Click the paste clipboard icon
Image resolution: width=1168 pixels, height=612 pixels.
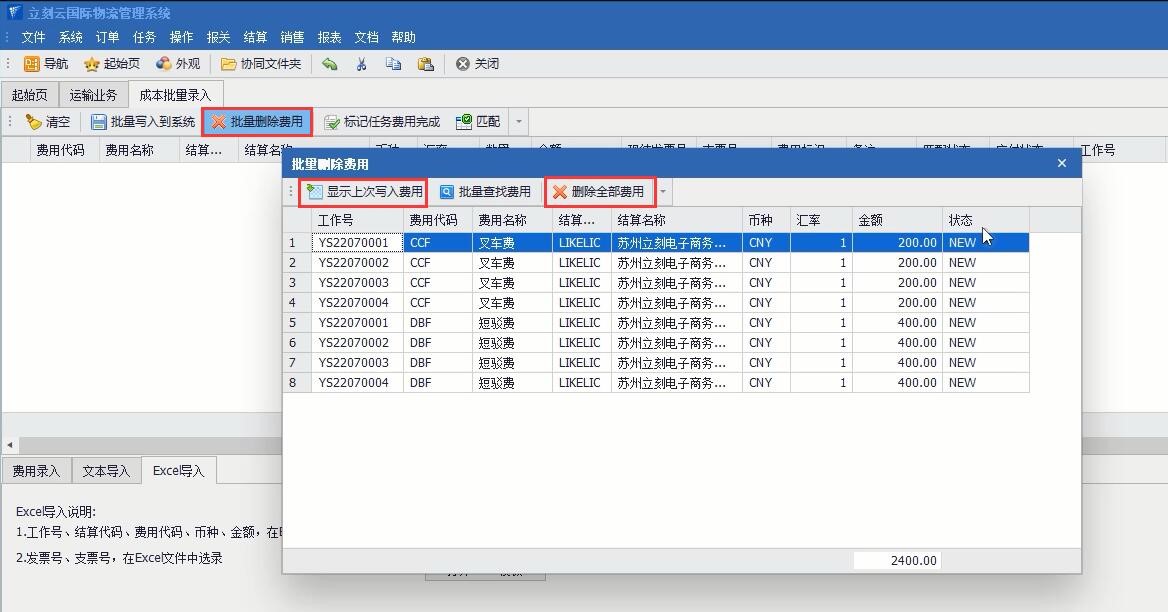[425, 64]
